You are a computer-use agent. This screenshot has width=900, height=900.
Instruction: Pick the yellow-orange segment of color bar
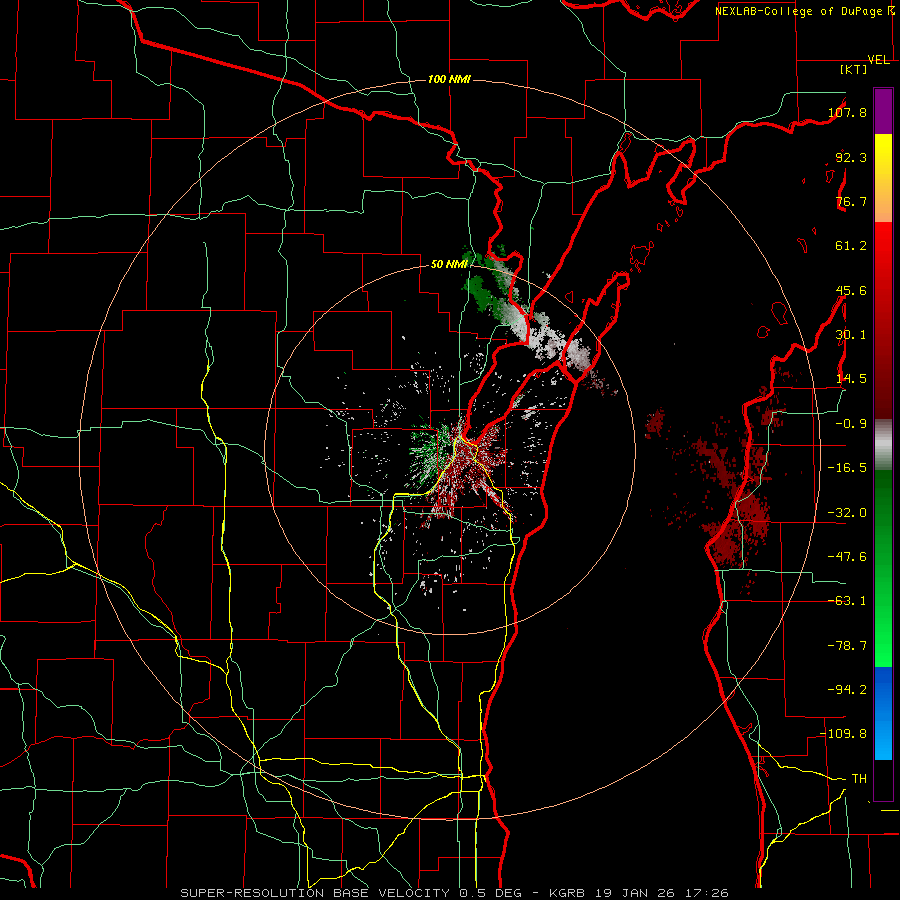pos(883,178)
